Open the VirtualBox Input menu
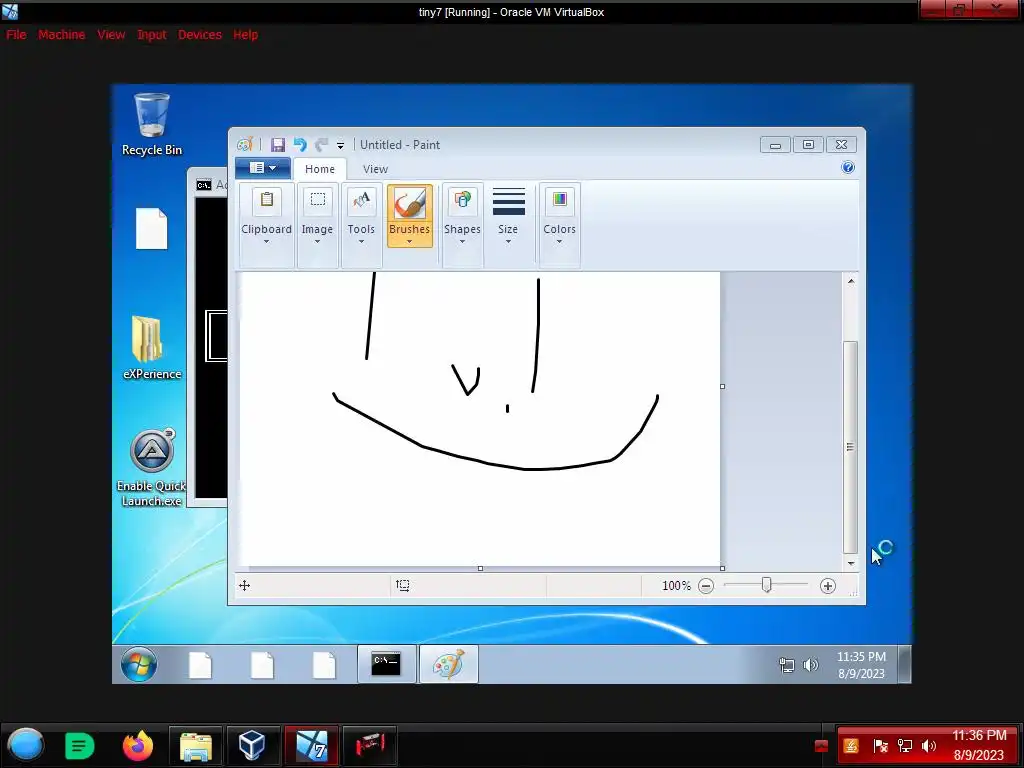Screen dimensions: 1024x768 [152, 35]
